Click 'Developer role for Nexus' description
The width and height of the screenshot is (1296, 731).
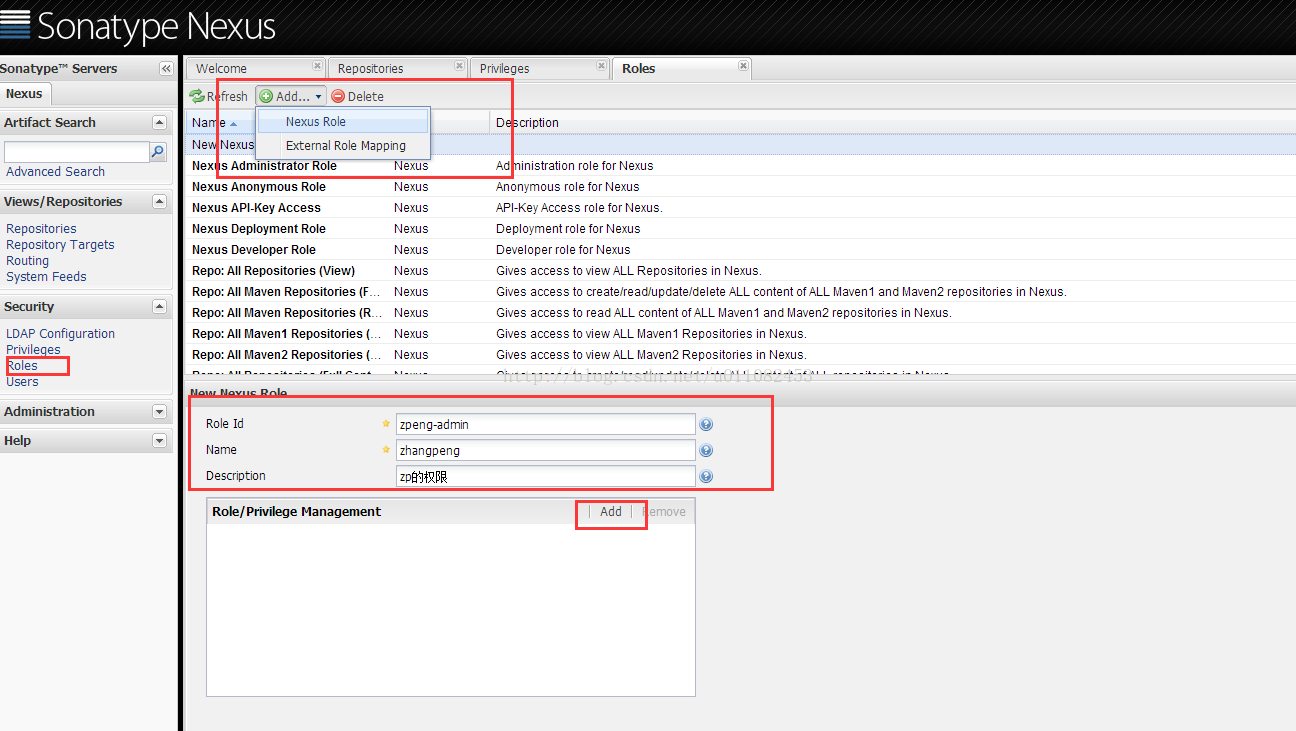click(563, 250)
